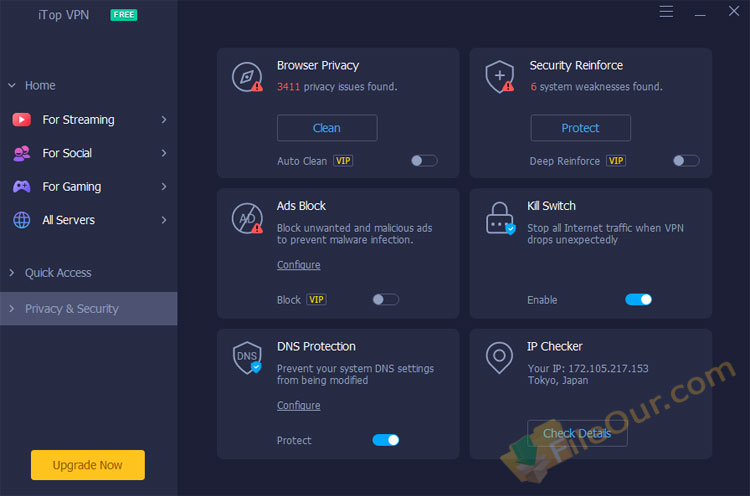Click VIP badge beside Deep Reinforce
The image size is (750, 496).
[616, 161]
